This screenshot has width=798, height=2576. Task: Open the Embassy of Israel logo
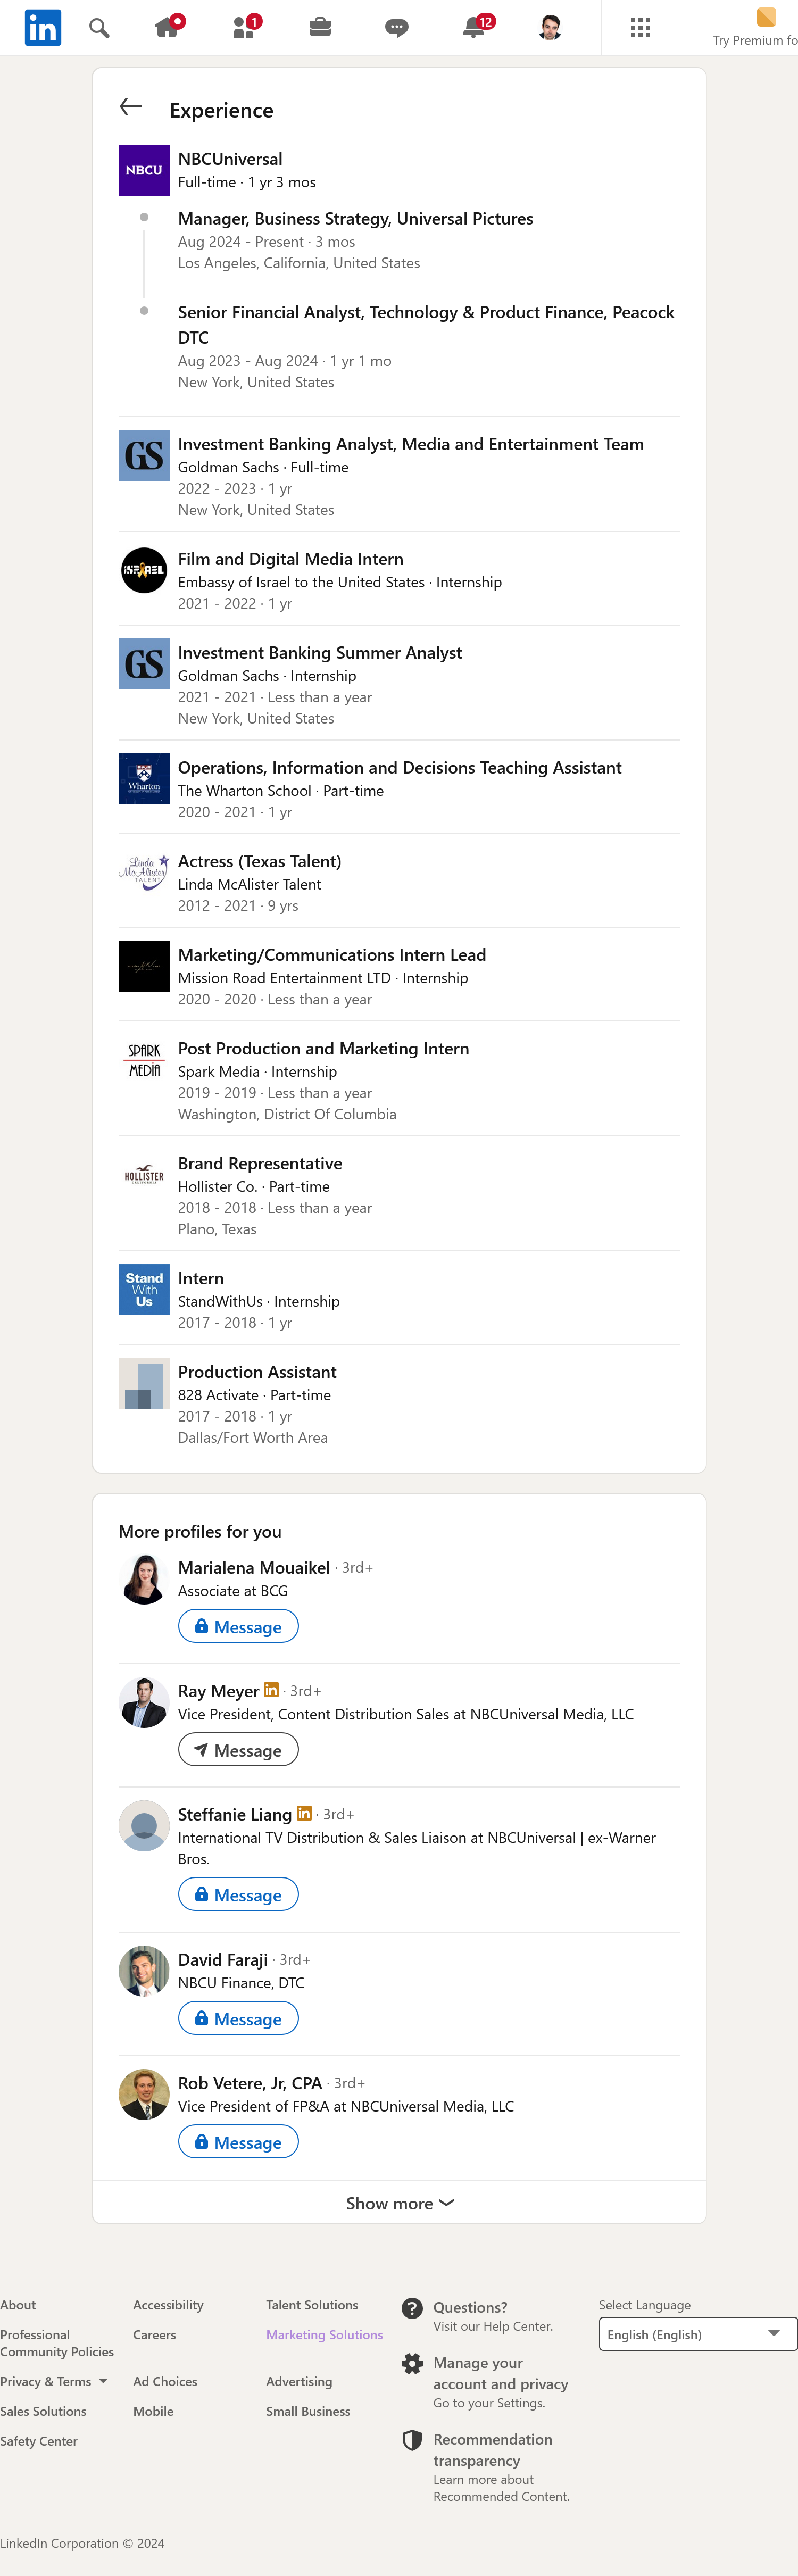(144, 570)
